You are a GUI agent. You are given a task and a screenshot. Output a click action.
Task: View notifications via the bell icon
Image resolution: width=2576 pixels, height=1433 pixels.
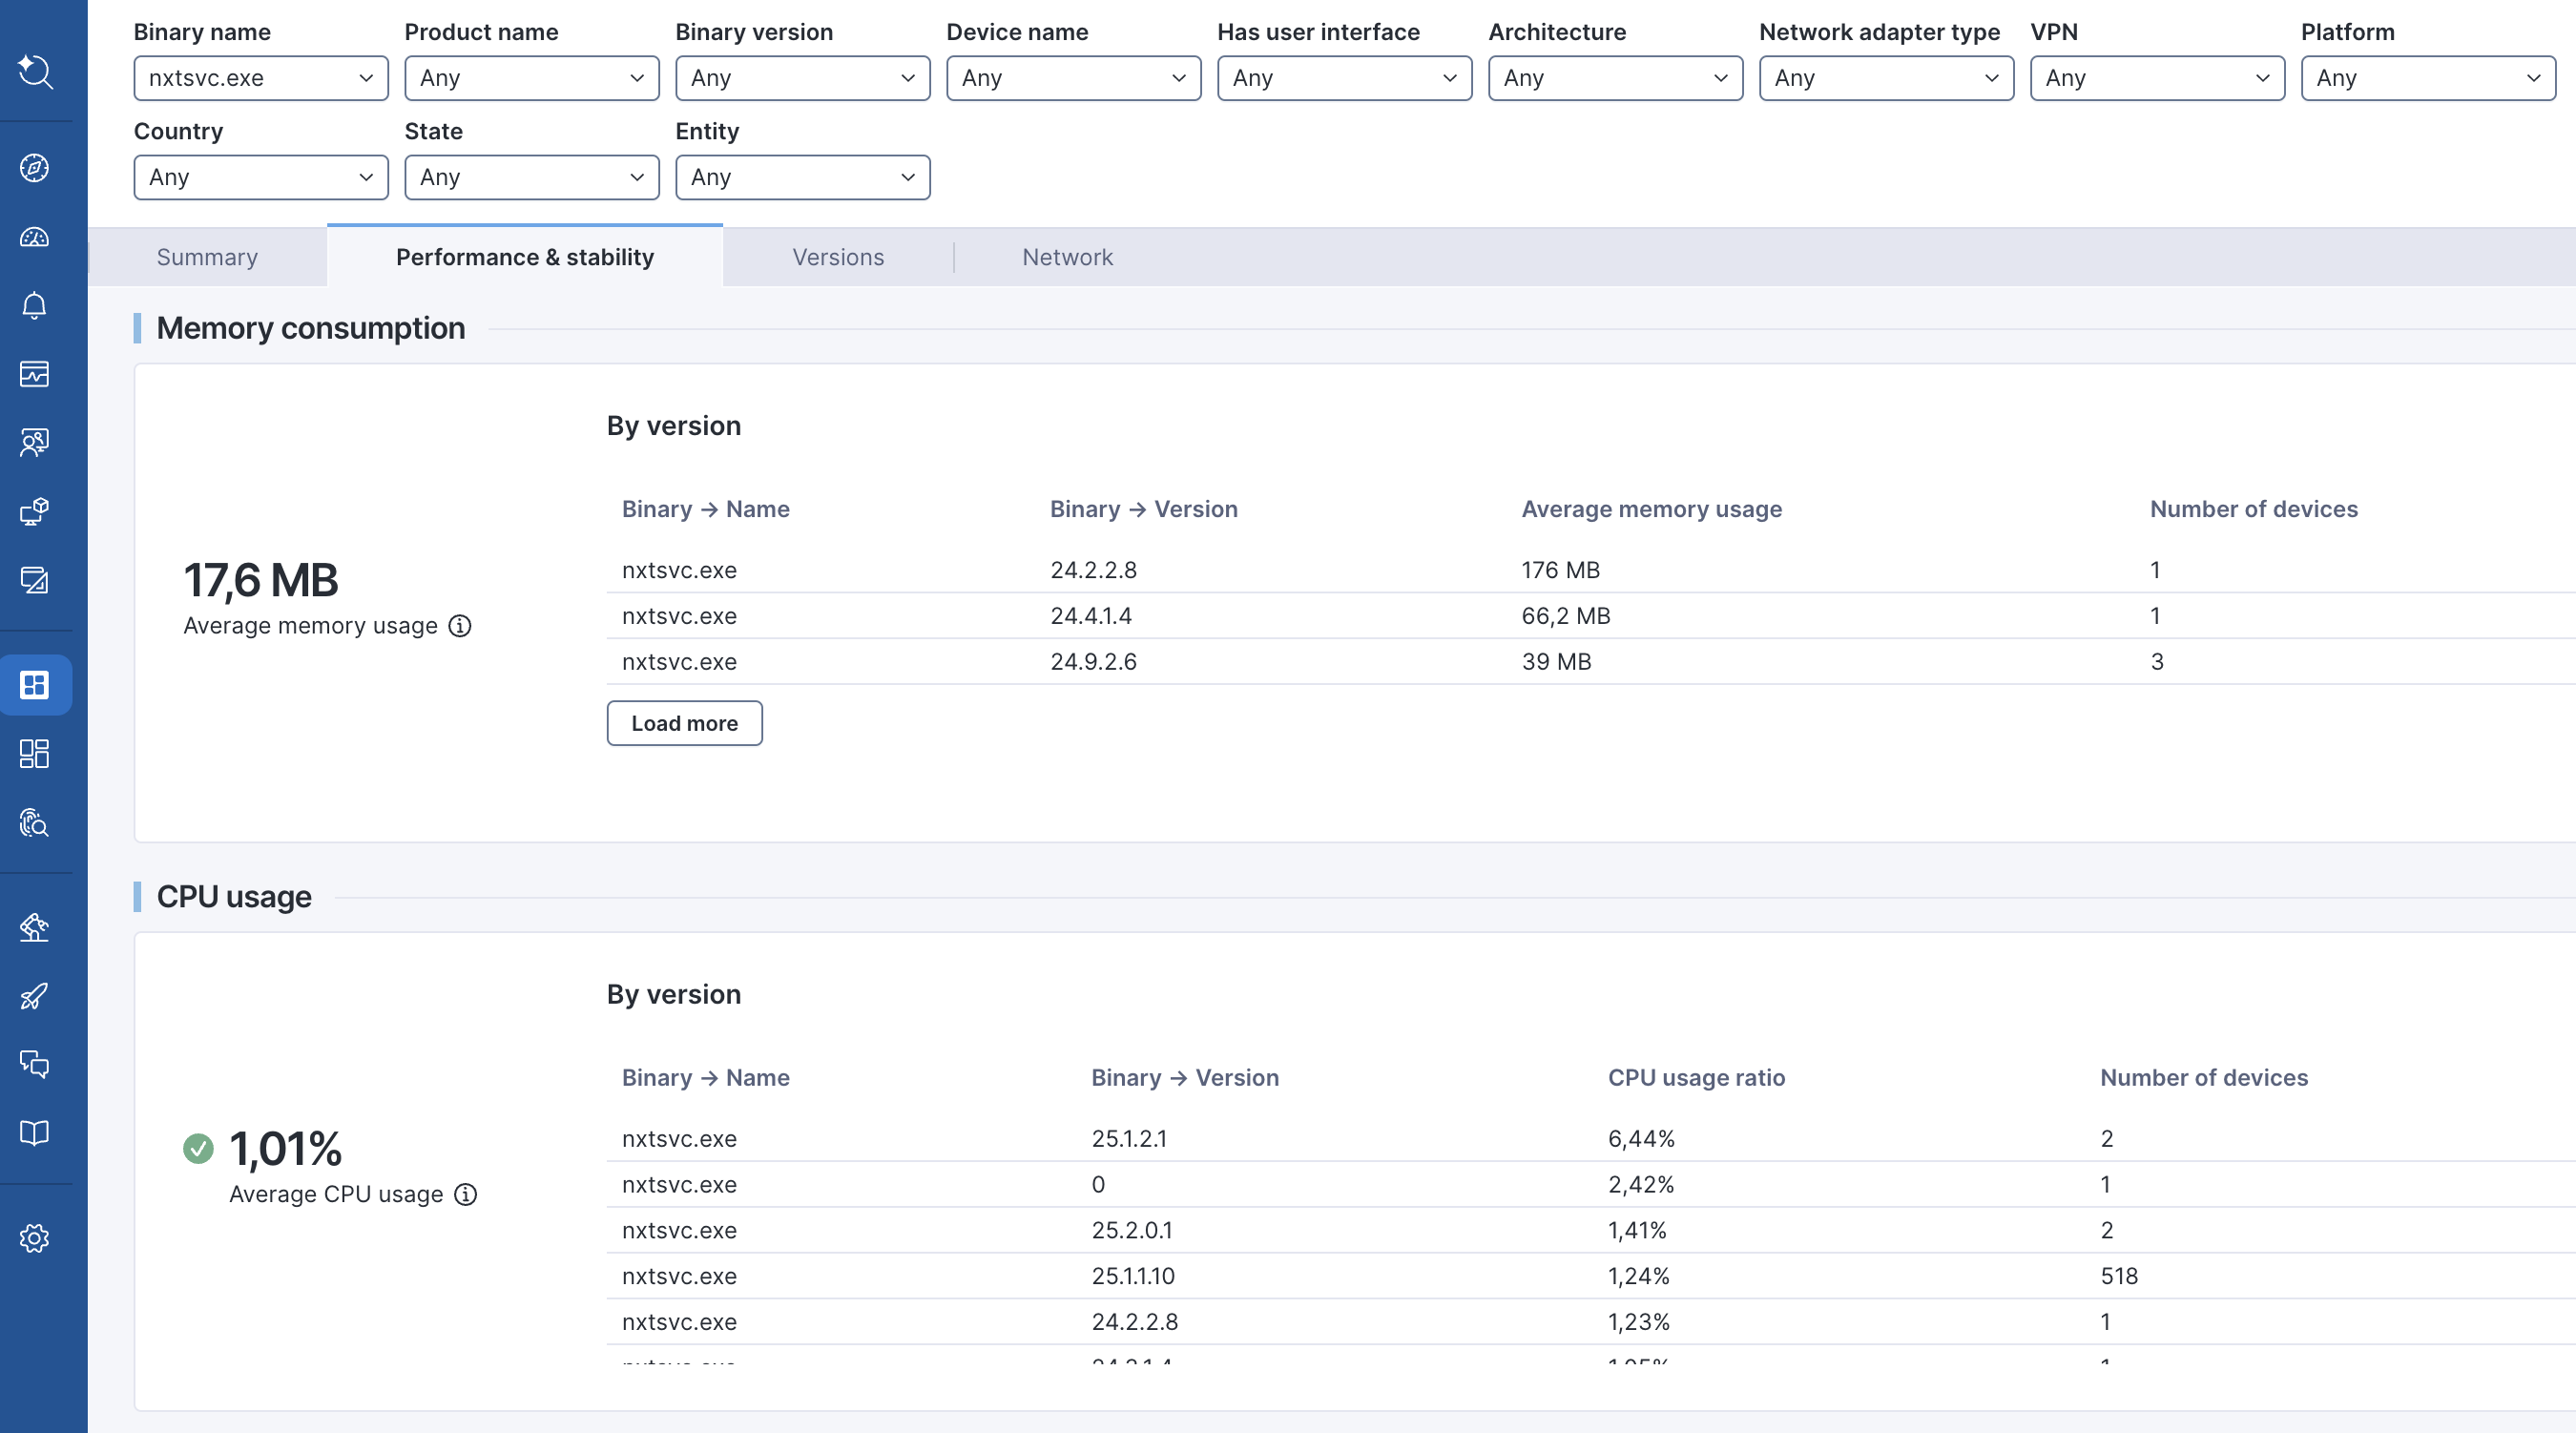(x=36, y=305)
